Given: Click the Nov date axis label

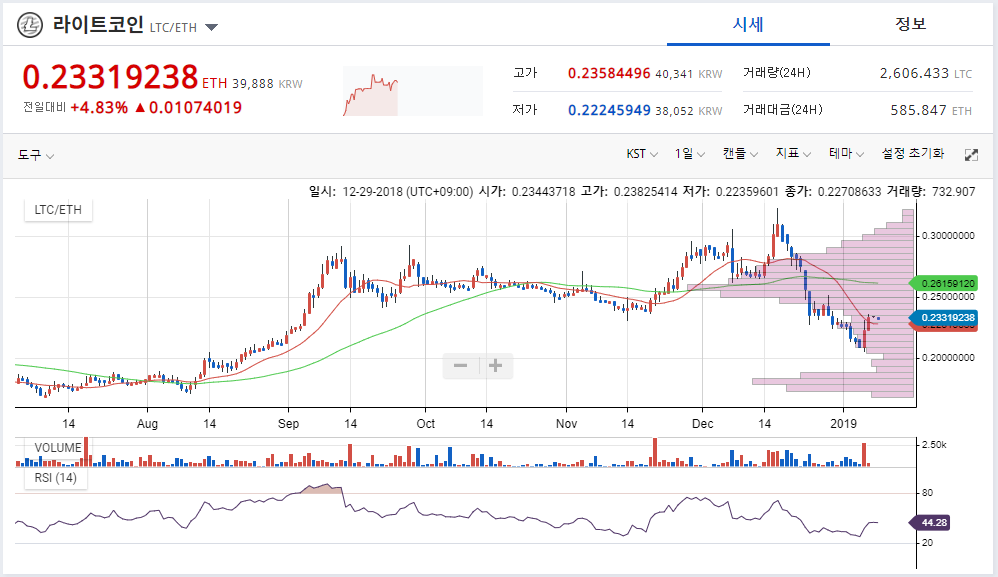Looking at the screenshot, I should click(566, 424).
